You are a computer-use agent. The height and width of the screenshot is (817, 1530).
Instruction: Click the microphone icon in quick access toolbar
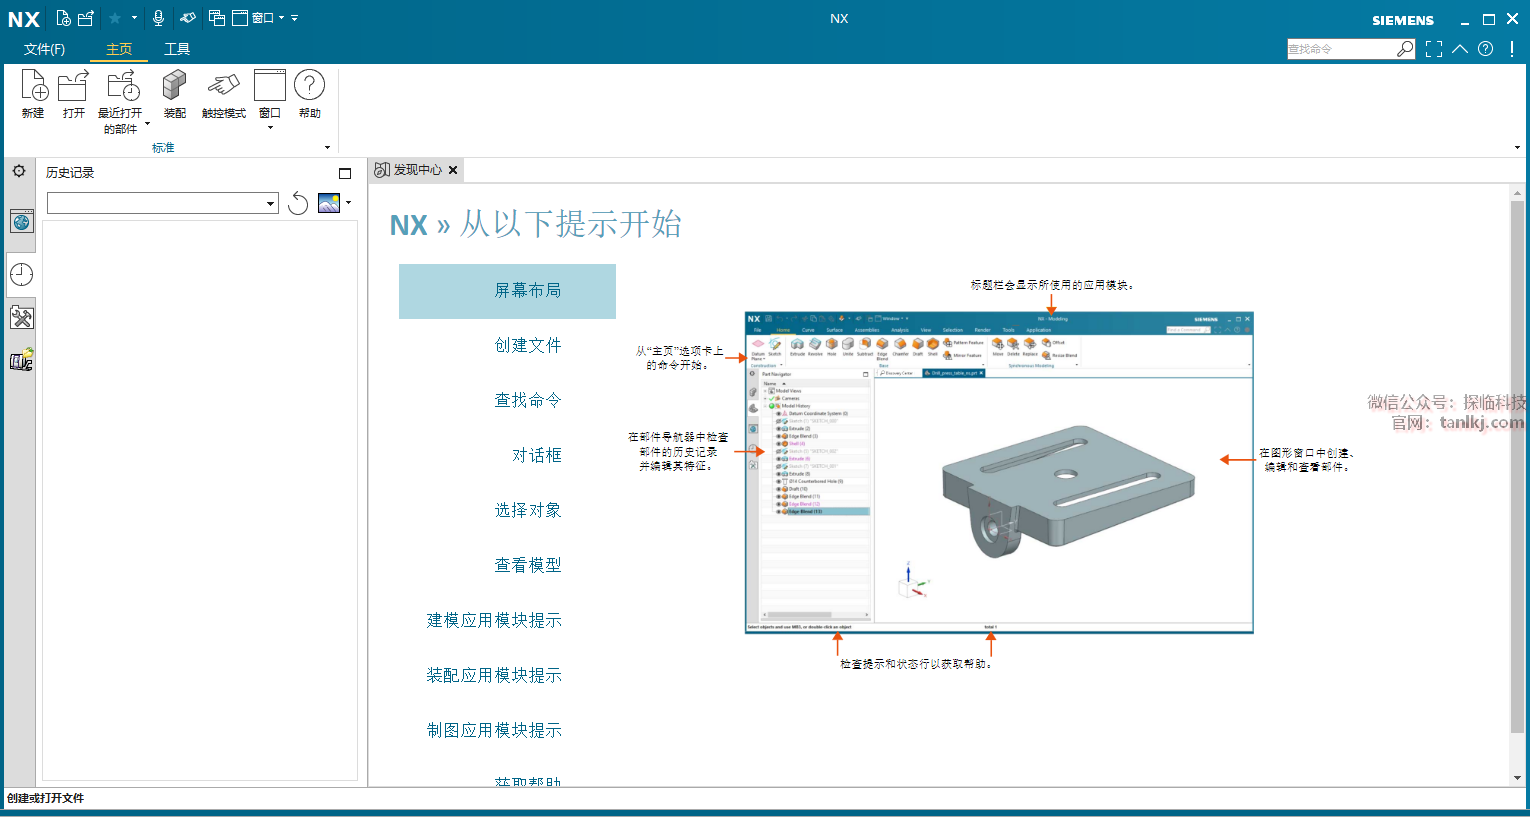pyautogui.click(x=158, y=18)
